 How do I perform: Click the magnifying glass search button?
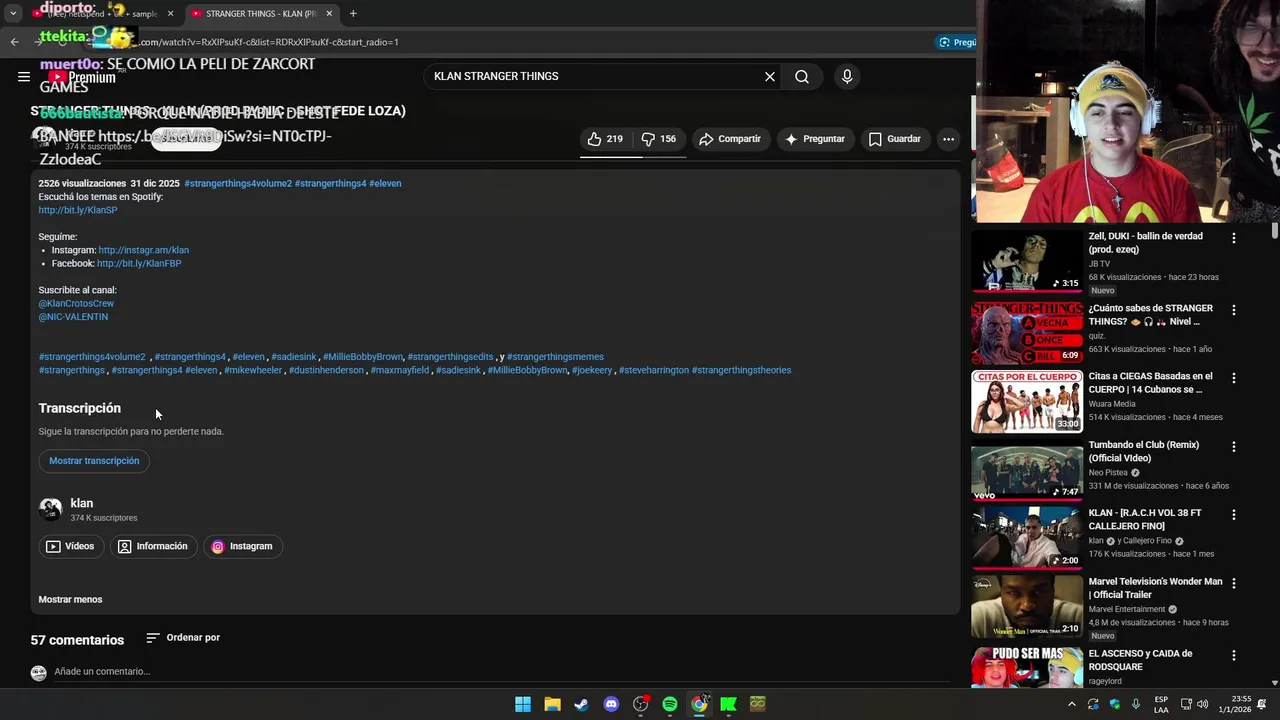pyautogui.click(x=802, y=76)
